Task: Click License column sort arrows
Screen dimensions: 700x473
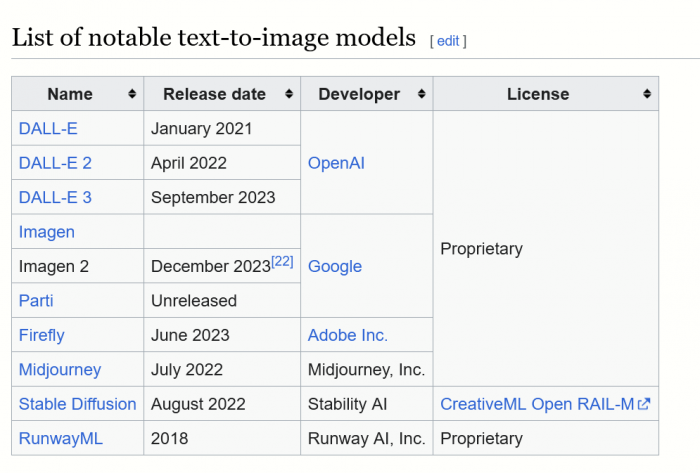Action: (x=647, y=94)
